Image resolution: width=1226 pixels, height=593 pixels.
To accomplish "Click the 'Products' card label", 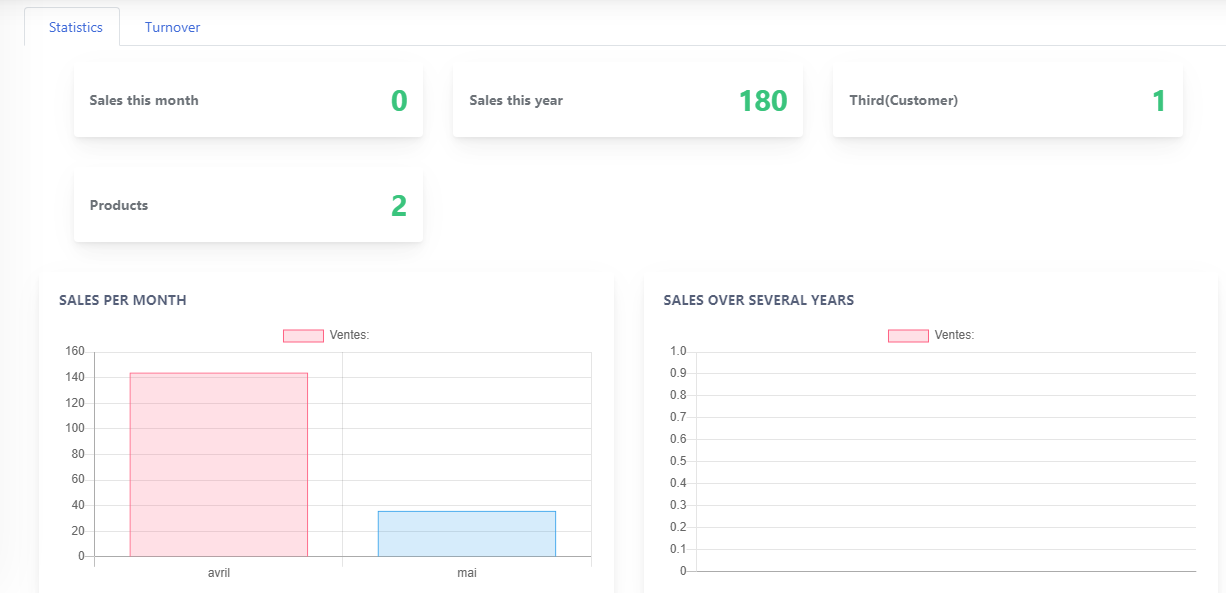I will point(119,205).
